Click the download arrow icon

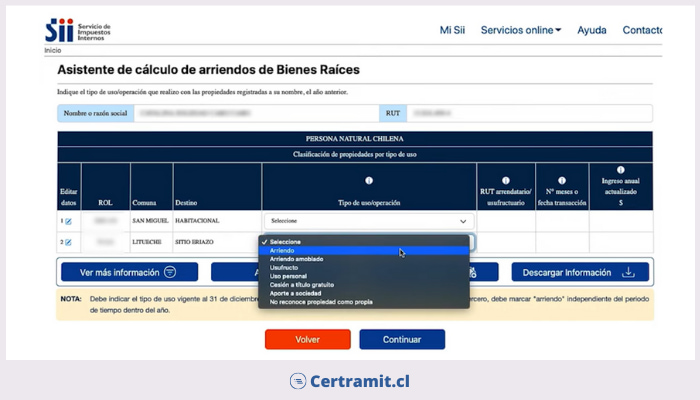(x=628, y=272)
